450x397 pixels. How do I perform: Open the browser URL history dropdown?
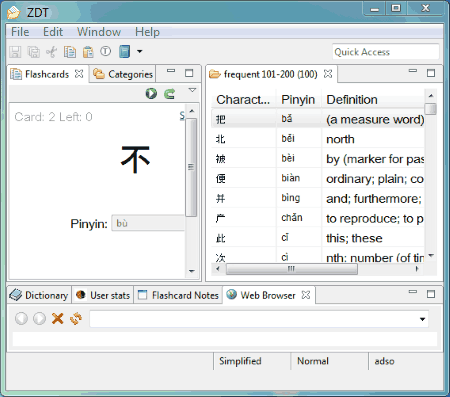pos(422,319)
